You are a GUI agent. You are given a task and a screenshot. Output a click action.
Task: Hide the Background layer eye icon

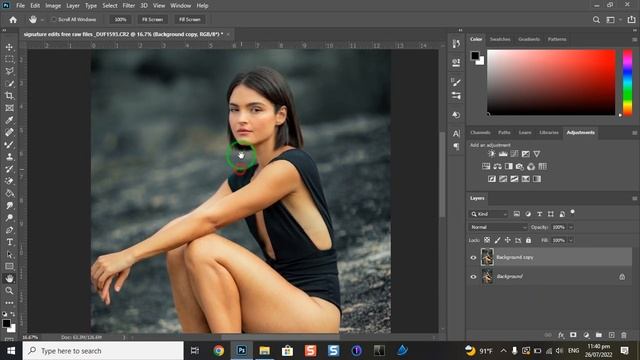pyautogui.click(x=473, y=277)
